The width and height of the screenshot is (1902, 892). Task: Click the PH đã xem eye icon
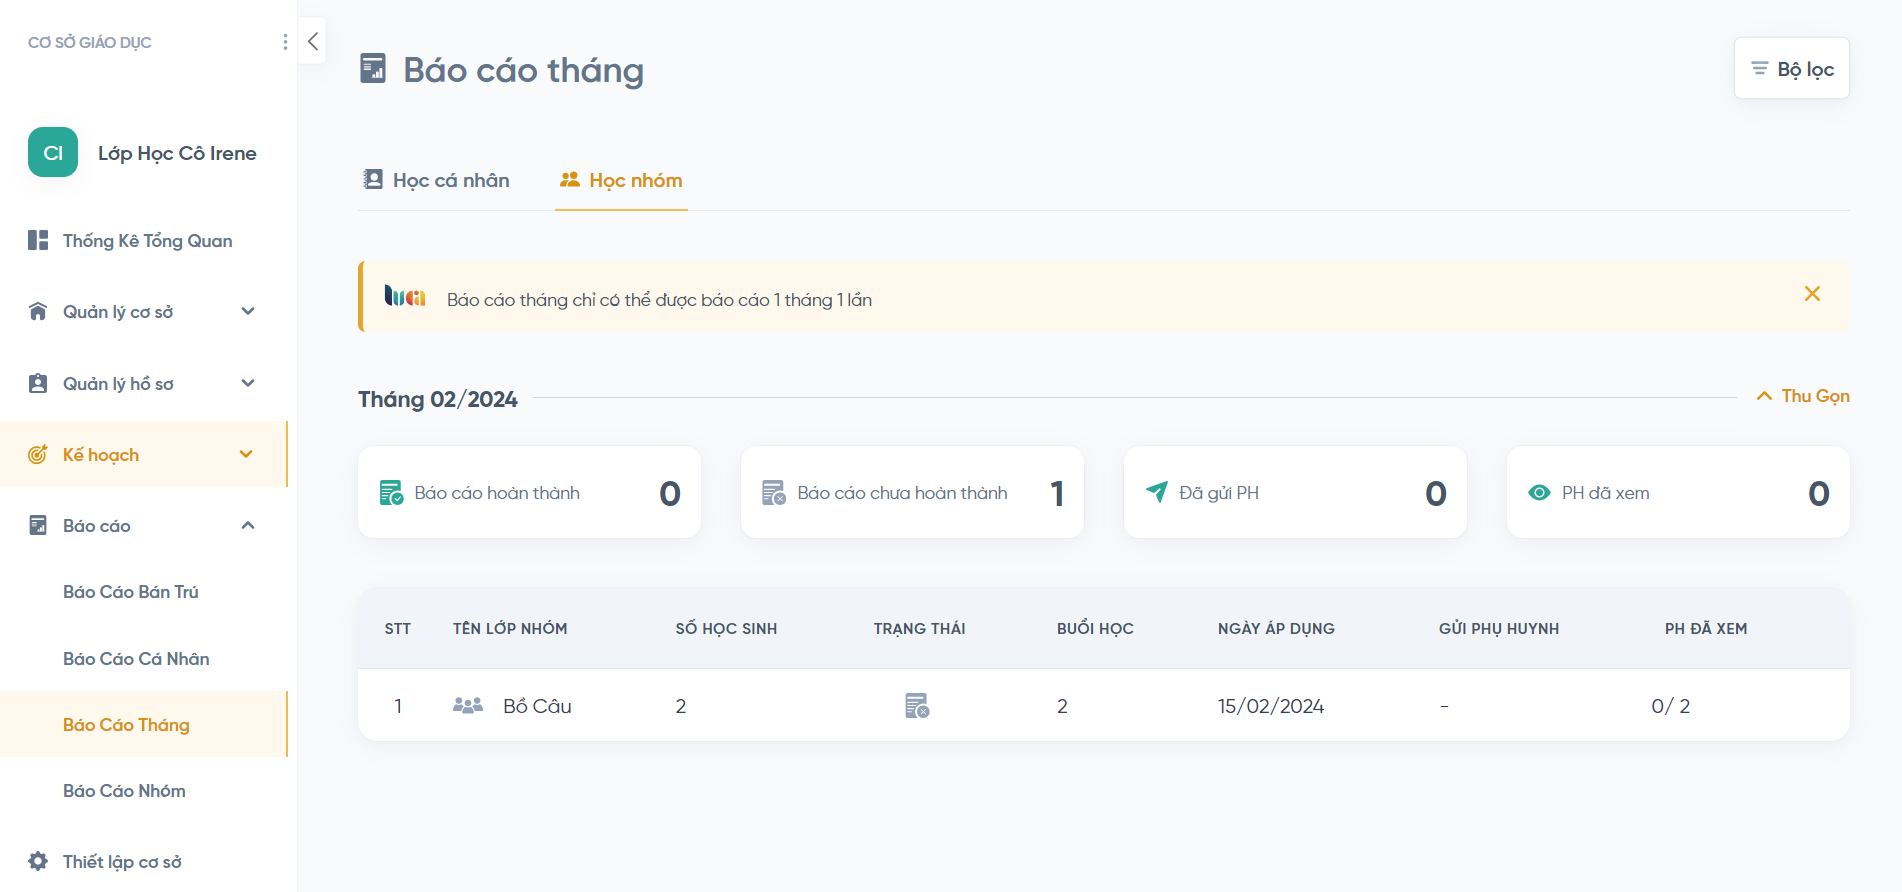click(1539, 493)
